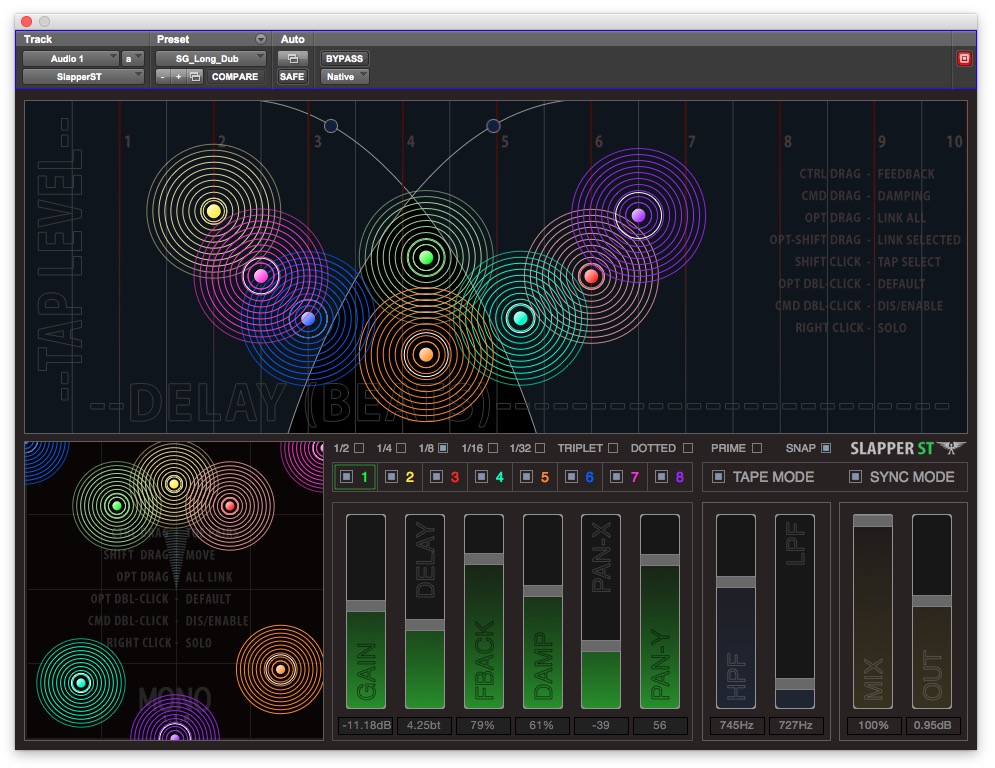Screen dimensions: 995x768
Task: Click orange tap in the pan panel
Action: point(280,669)
